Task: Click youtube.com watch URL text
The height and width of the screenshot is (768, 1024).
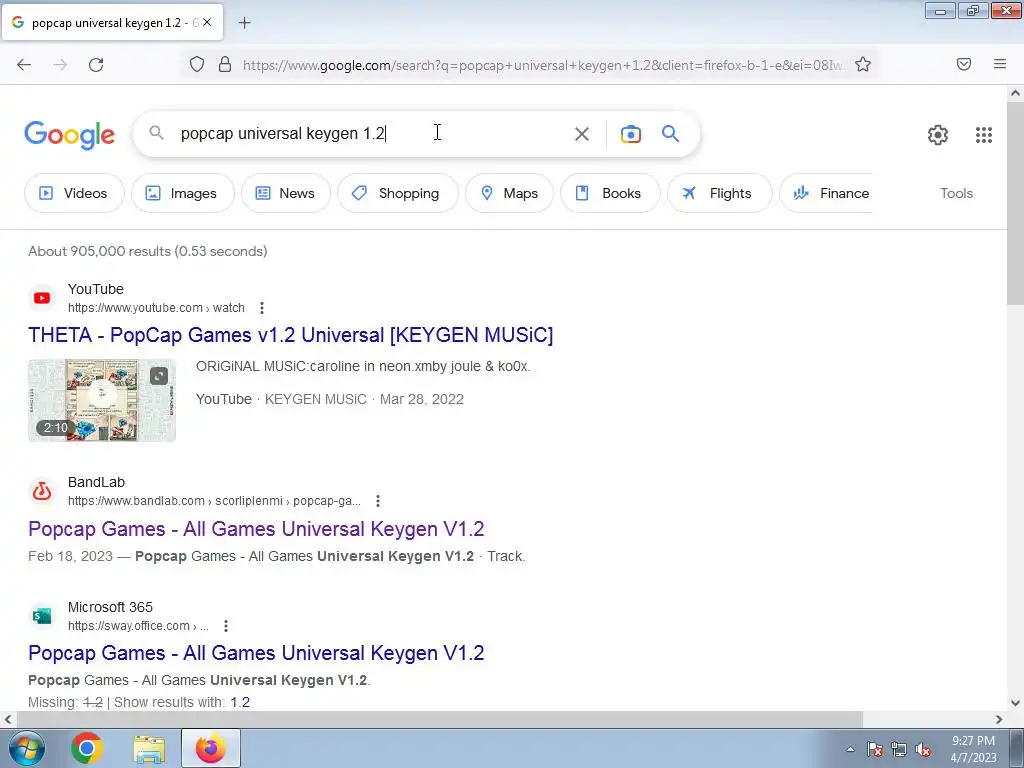Action: coord(156,308)
